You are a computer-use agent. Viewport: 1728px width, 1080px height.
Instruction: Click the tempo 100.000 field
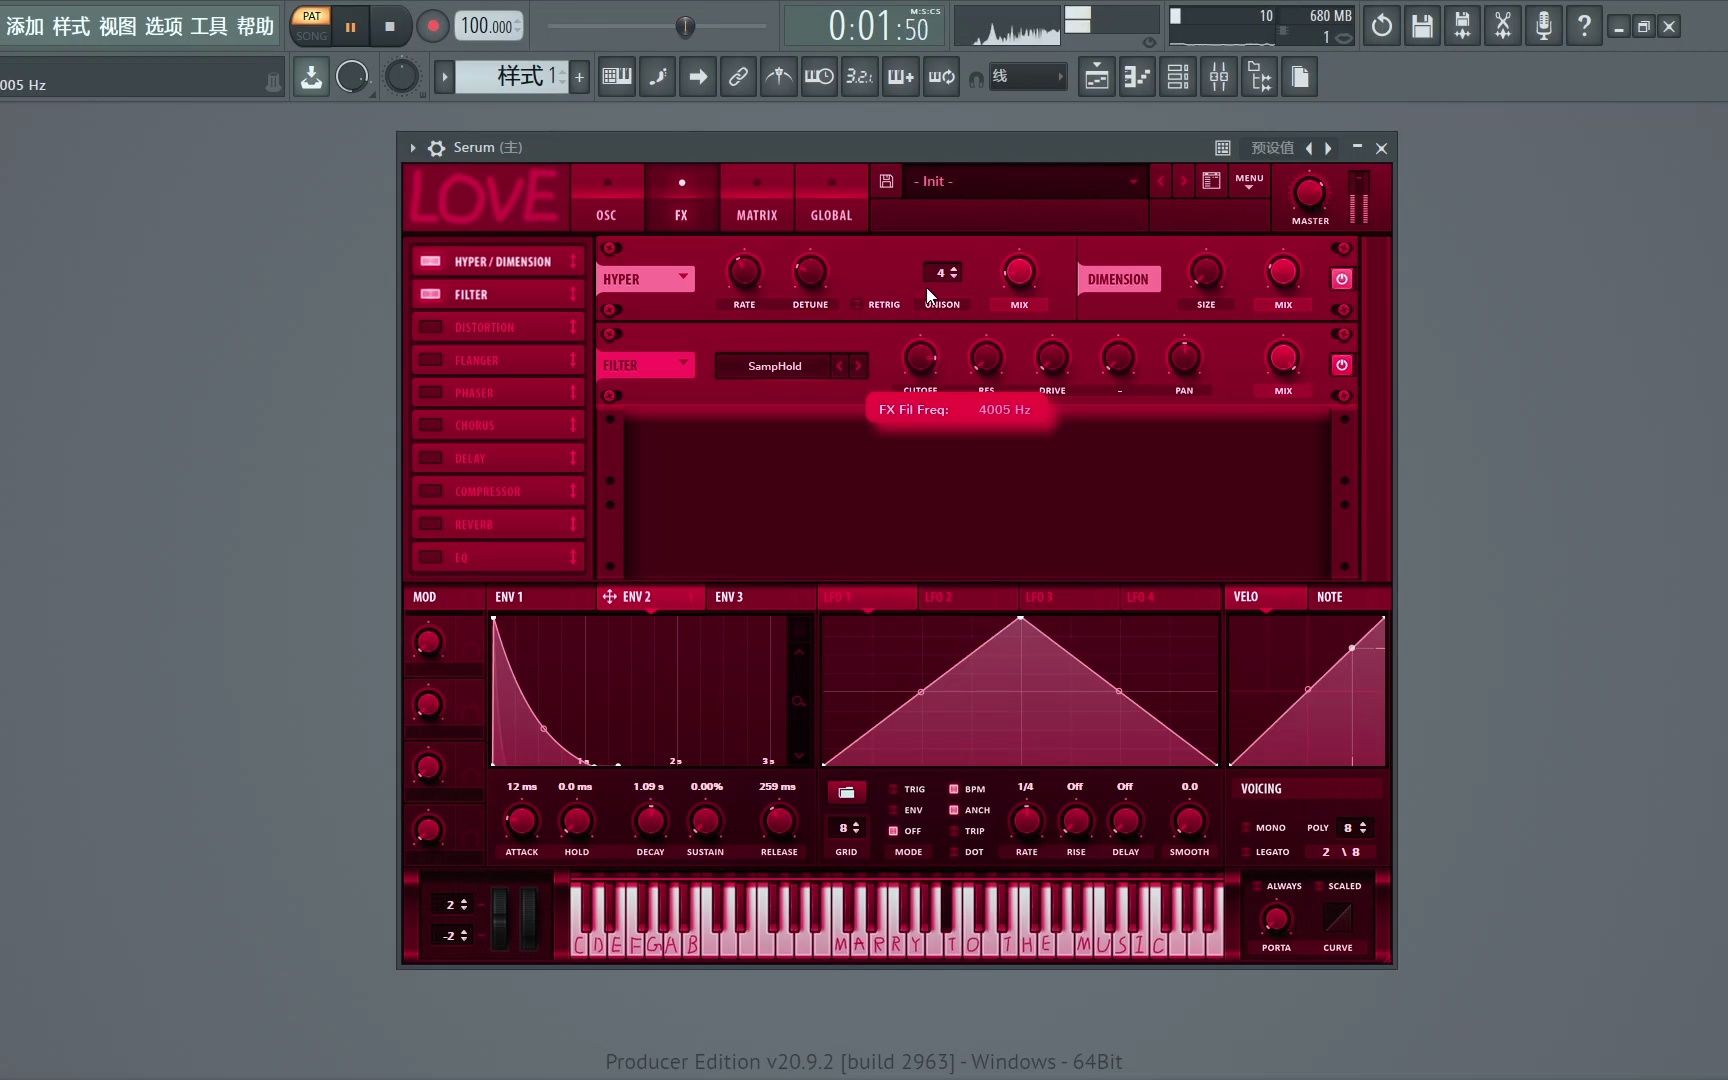(489, 26)
